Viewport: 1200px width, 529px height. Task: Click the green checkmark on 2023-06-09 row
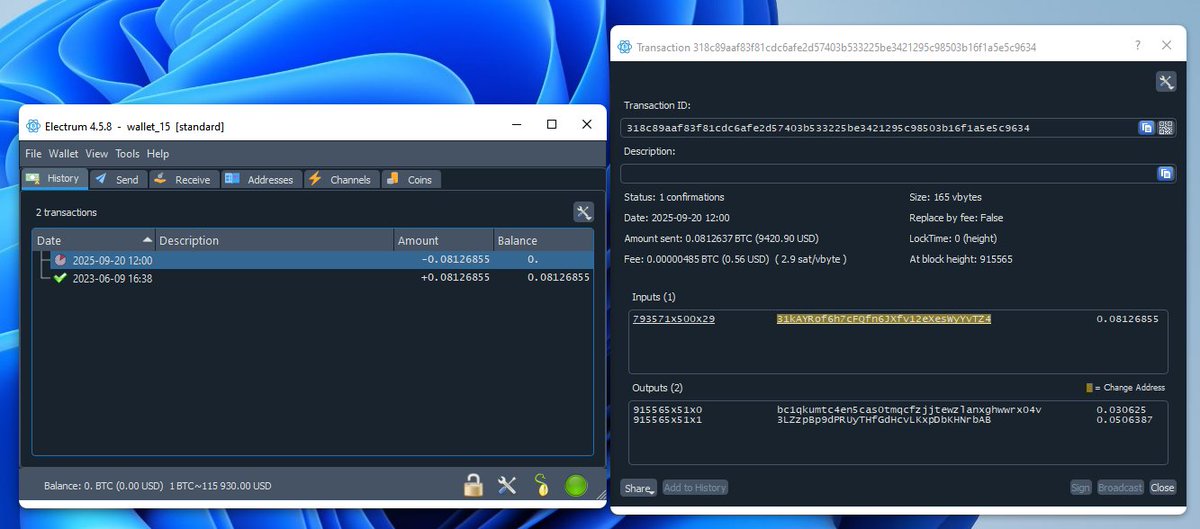(x=61, y=278)
